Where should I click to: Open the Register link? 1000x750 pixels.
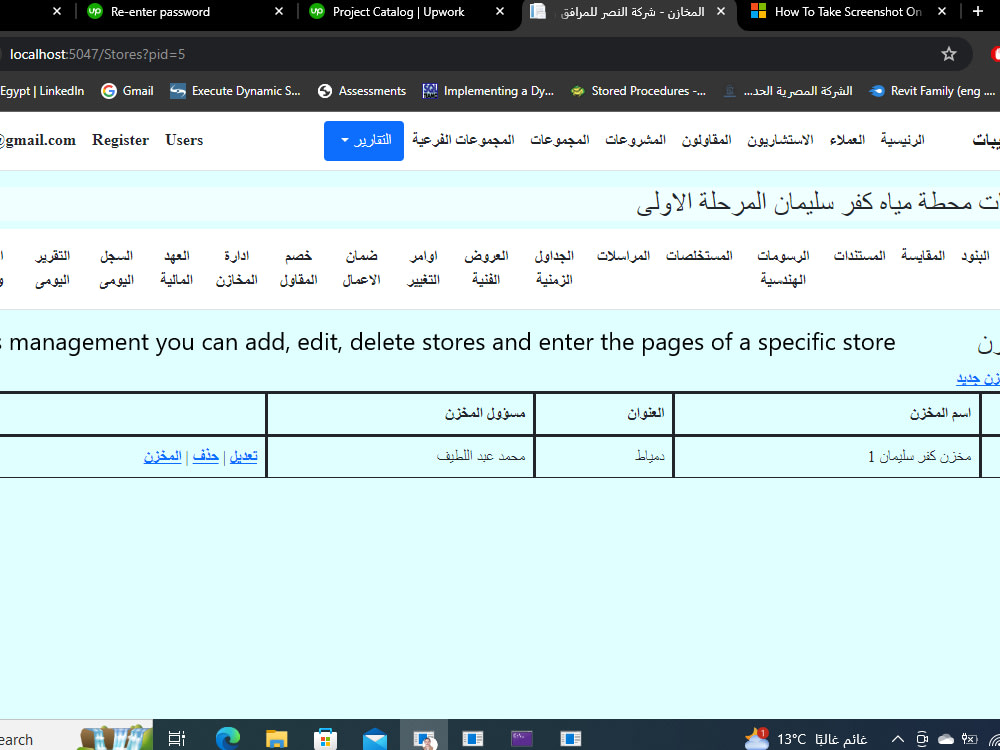pyautogui.click(x=120, y=140)
